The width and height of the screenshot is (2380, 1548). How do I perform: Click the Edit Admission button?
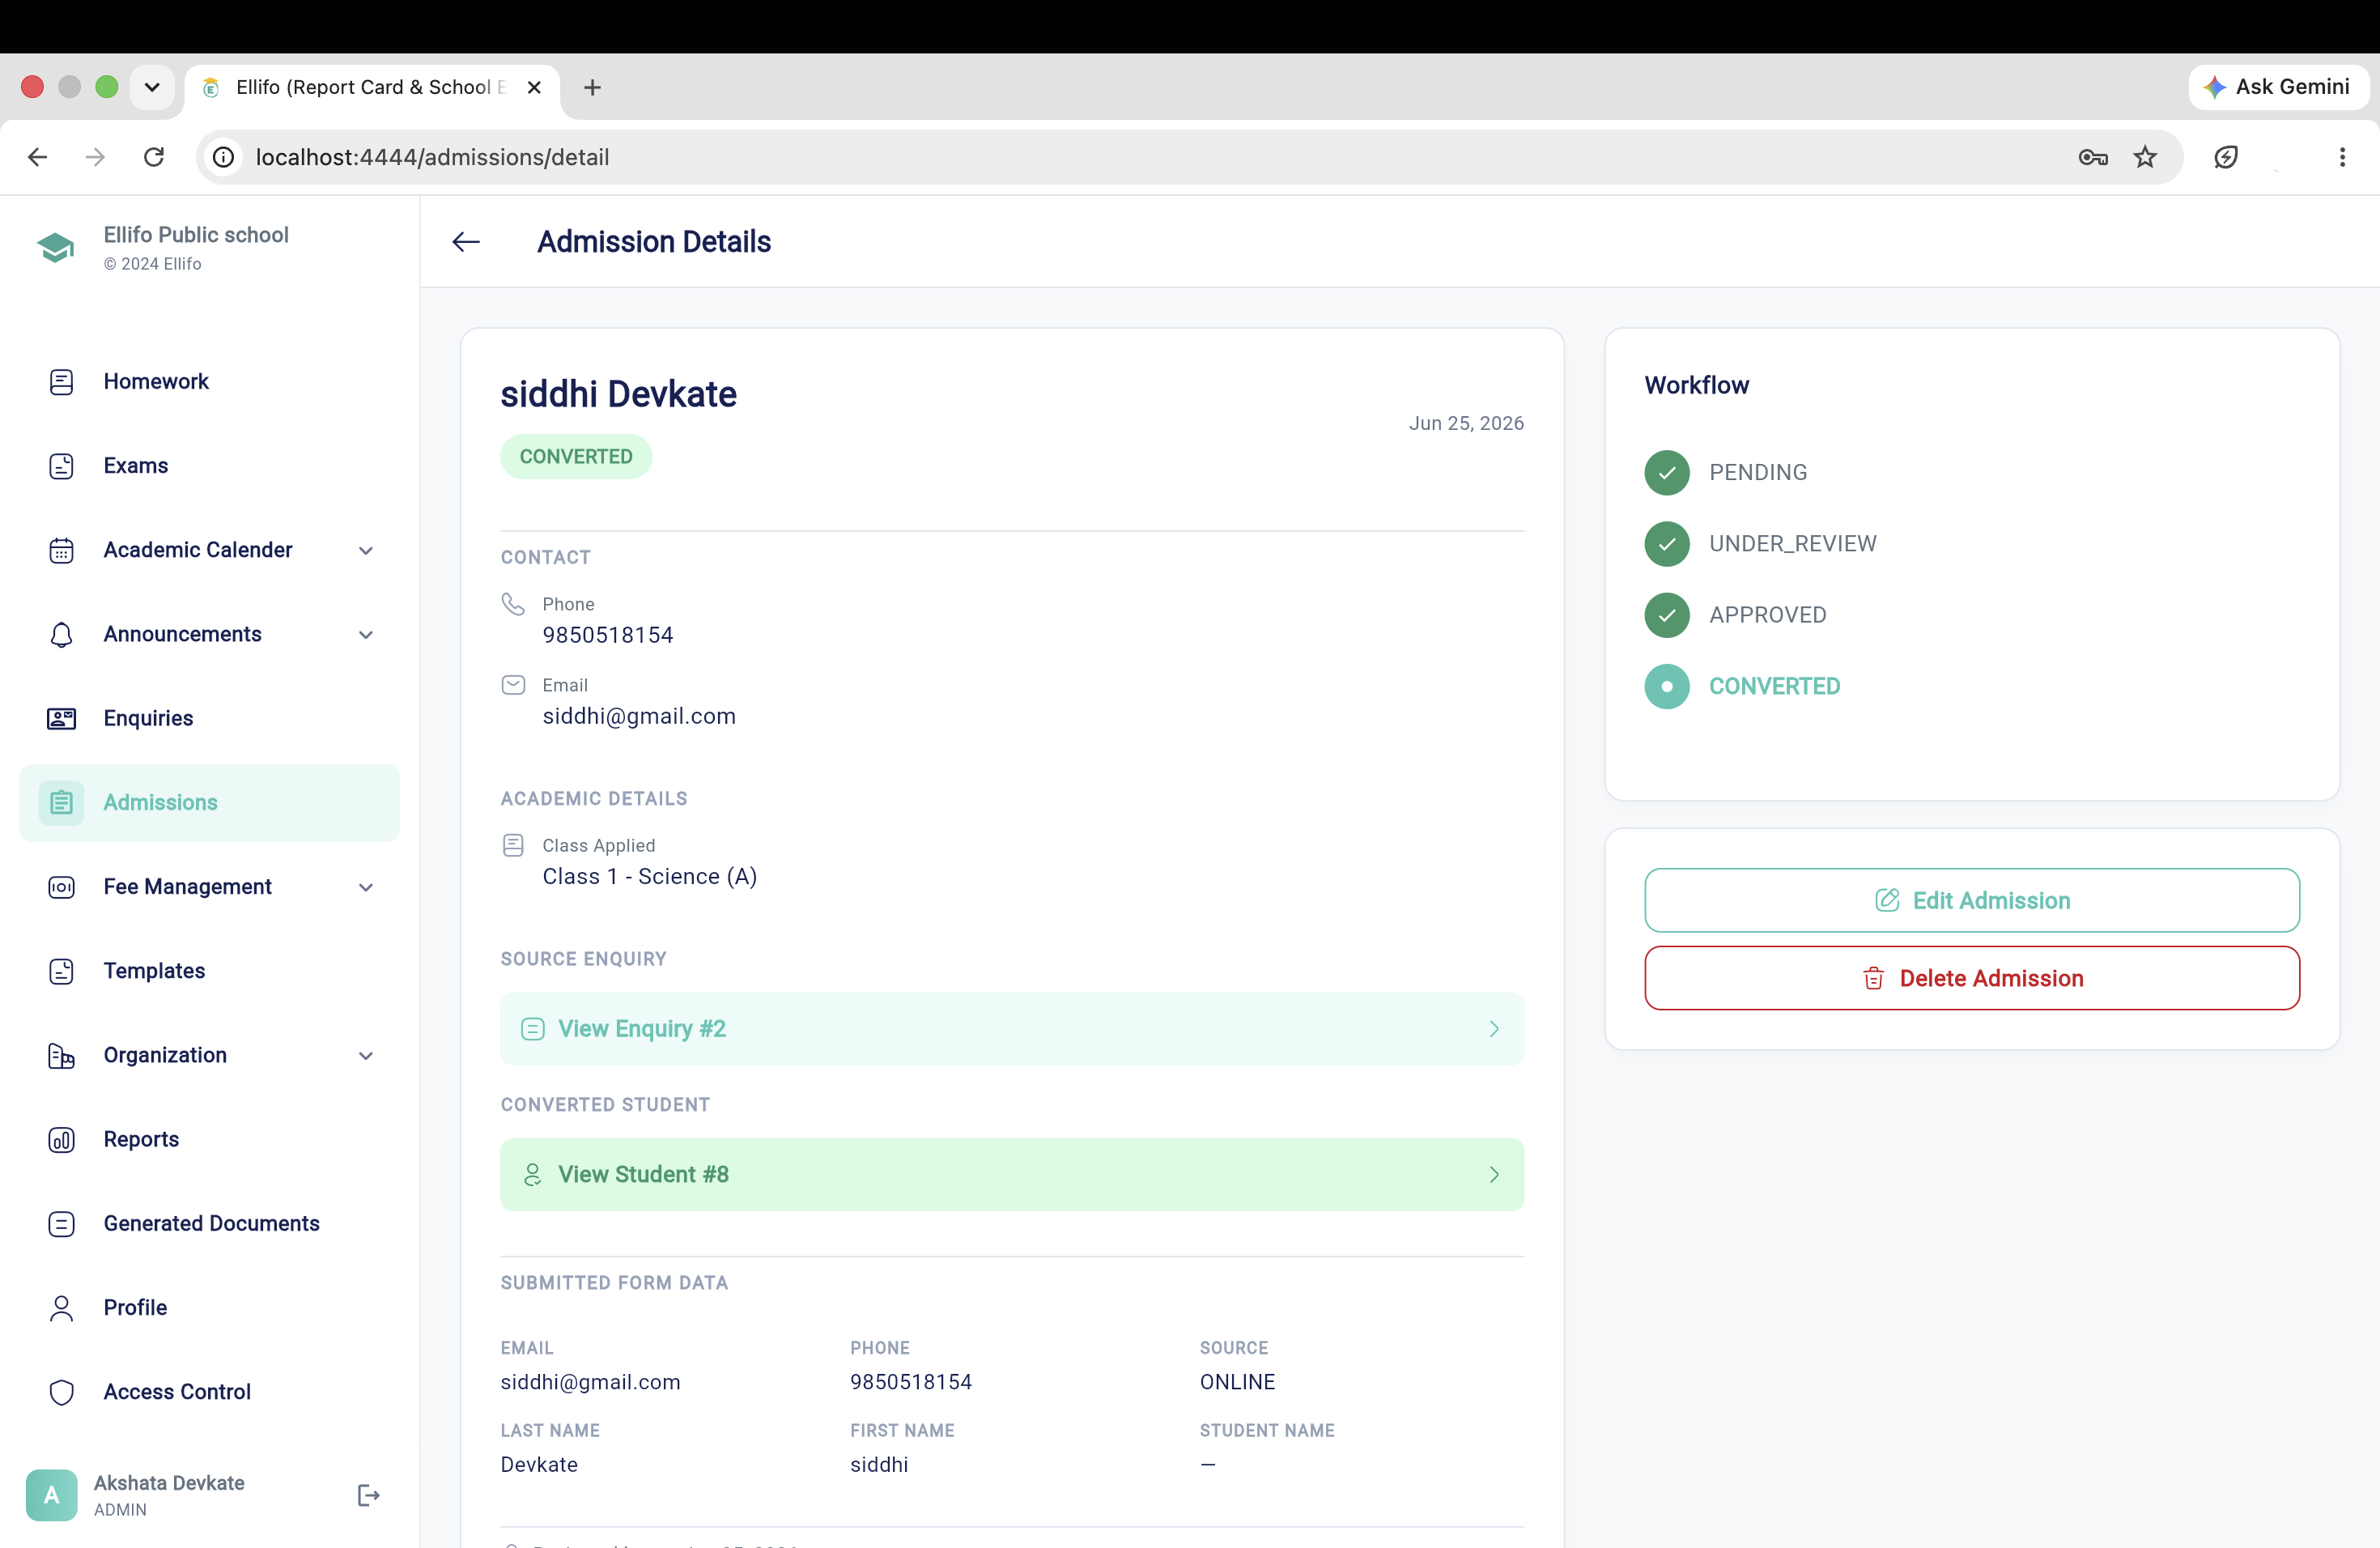(1972, 900)
